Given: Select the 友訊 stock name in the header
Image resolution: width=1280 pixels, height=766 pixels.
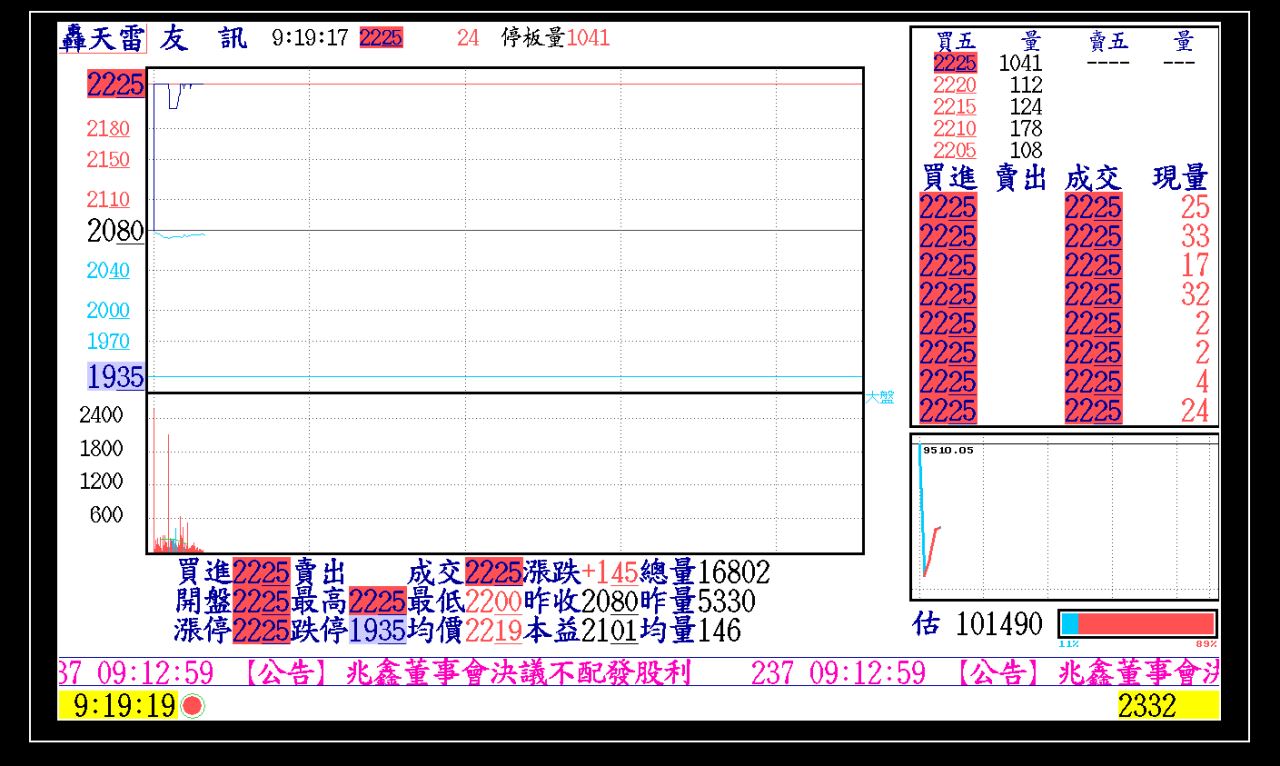Looking at the screenshot, I should click(204, 39).
